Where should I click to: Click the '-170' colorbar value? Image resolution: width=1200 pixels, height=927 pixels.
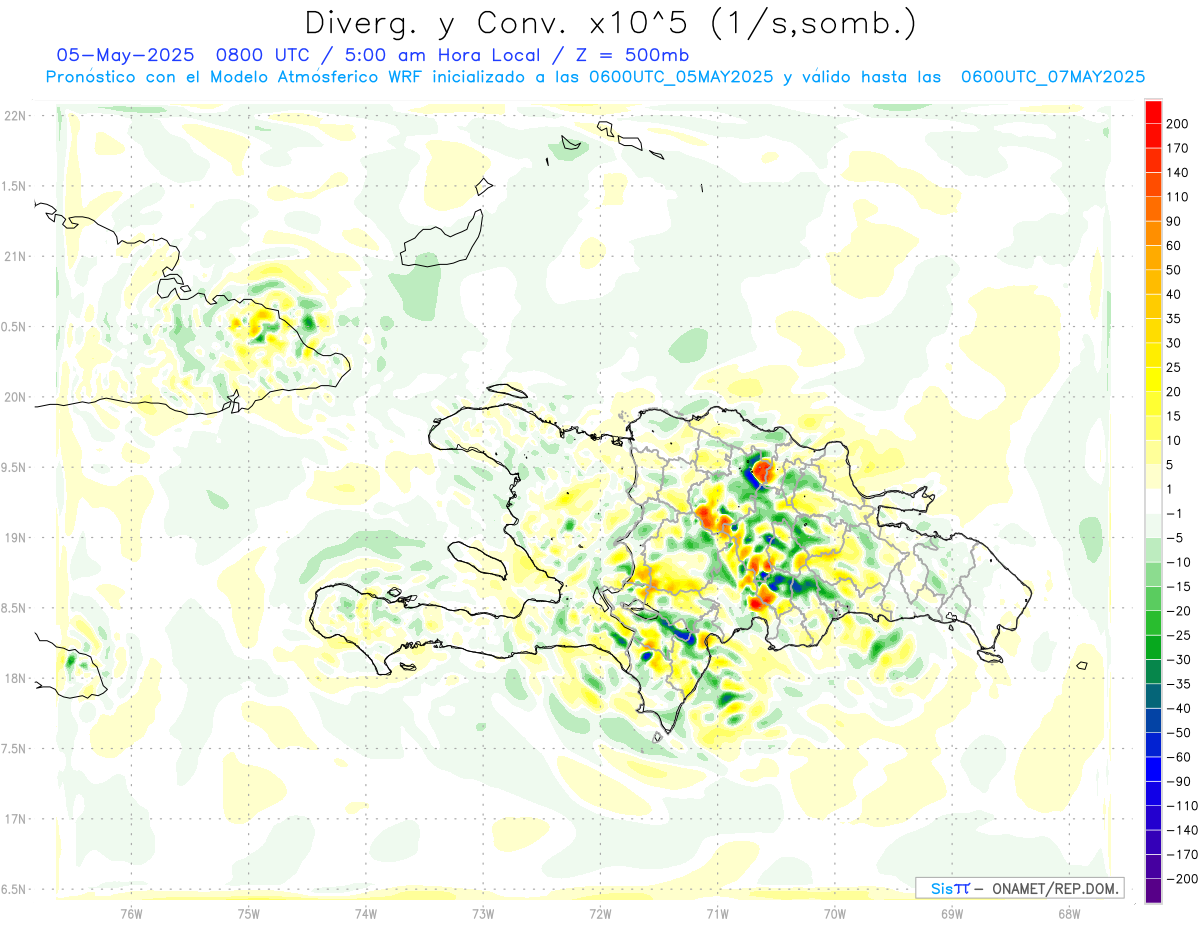click(1181, 854)
